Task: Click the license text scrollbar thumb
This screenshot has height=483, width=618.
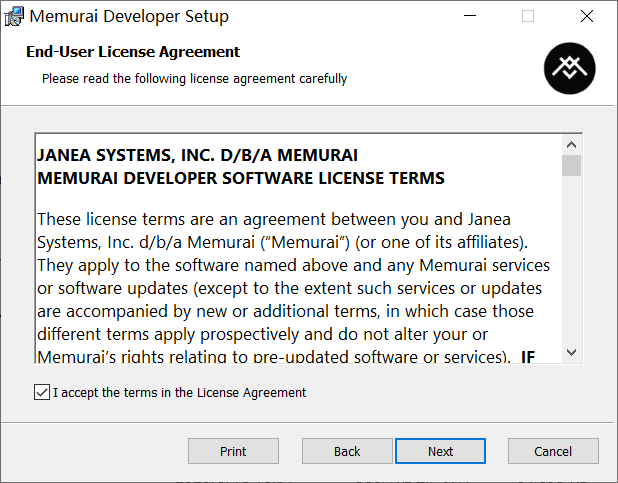Action: coord(571,166)
